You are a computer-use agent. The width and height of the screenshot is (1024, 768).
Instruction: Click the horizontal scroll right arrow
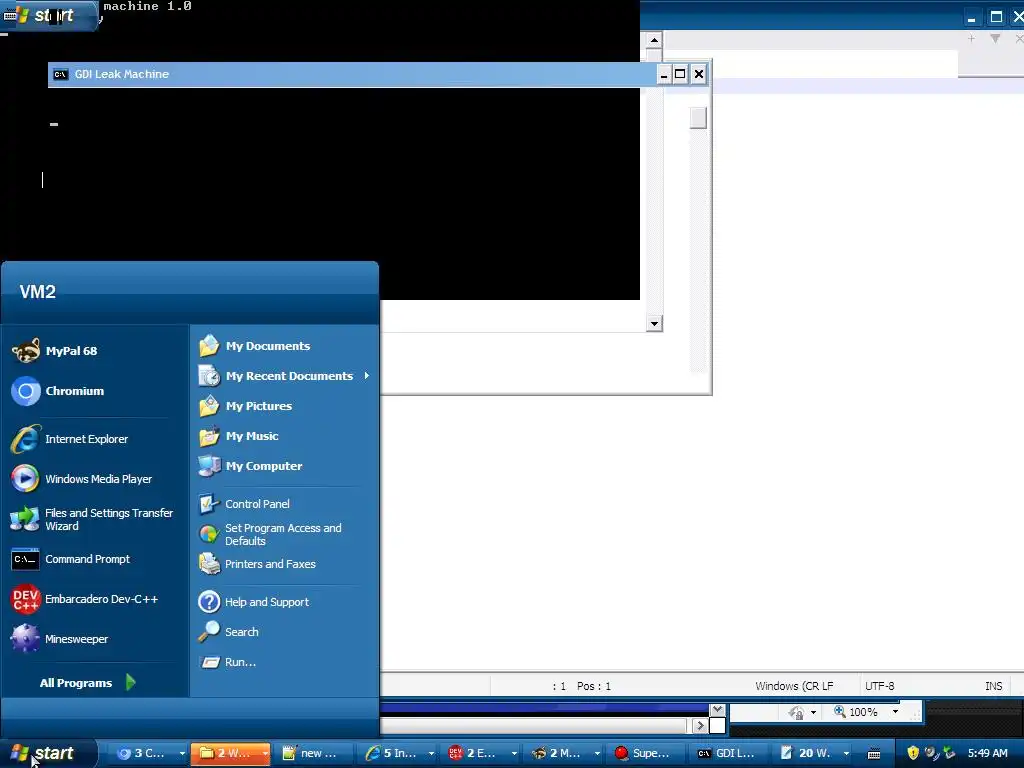(x=700, y=726)
